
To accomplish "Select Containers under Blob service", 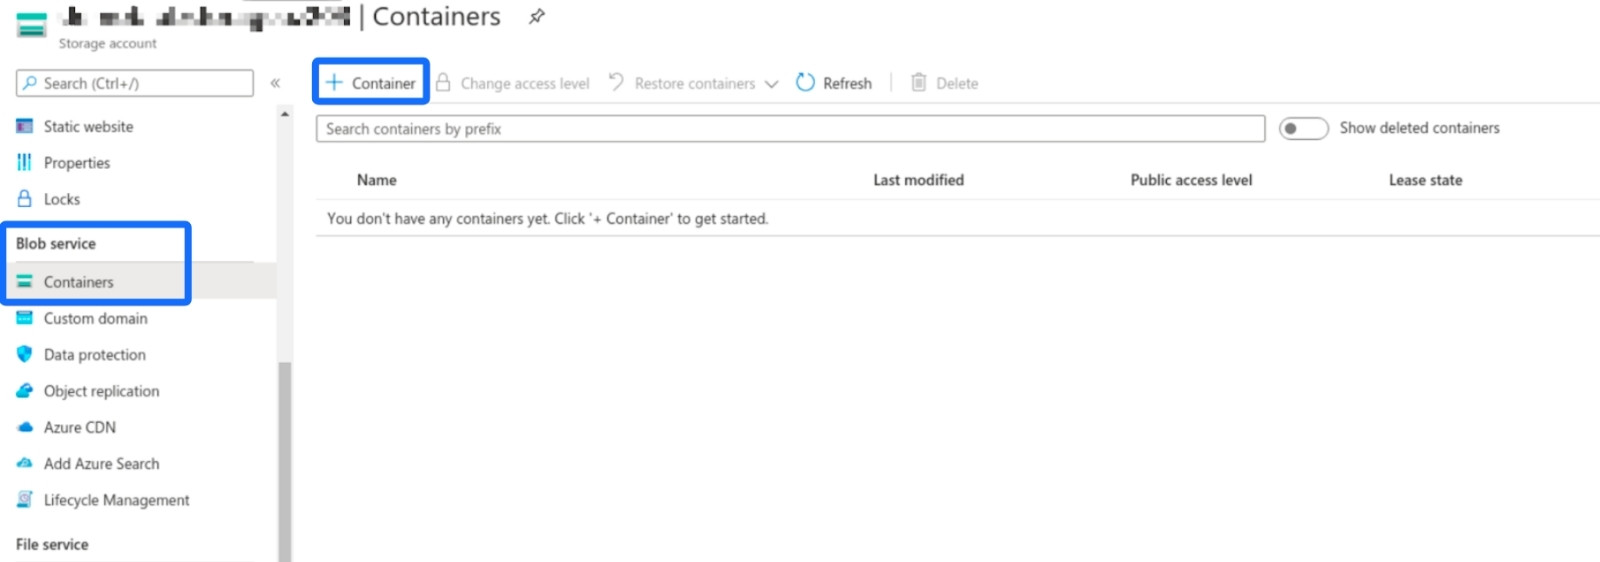I will pyautogui.click(x=78, y=282).
